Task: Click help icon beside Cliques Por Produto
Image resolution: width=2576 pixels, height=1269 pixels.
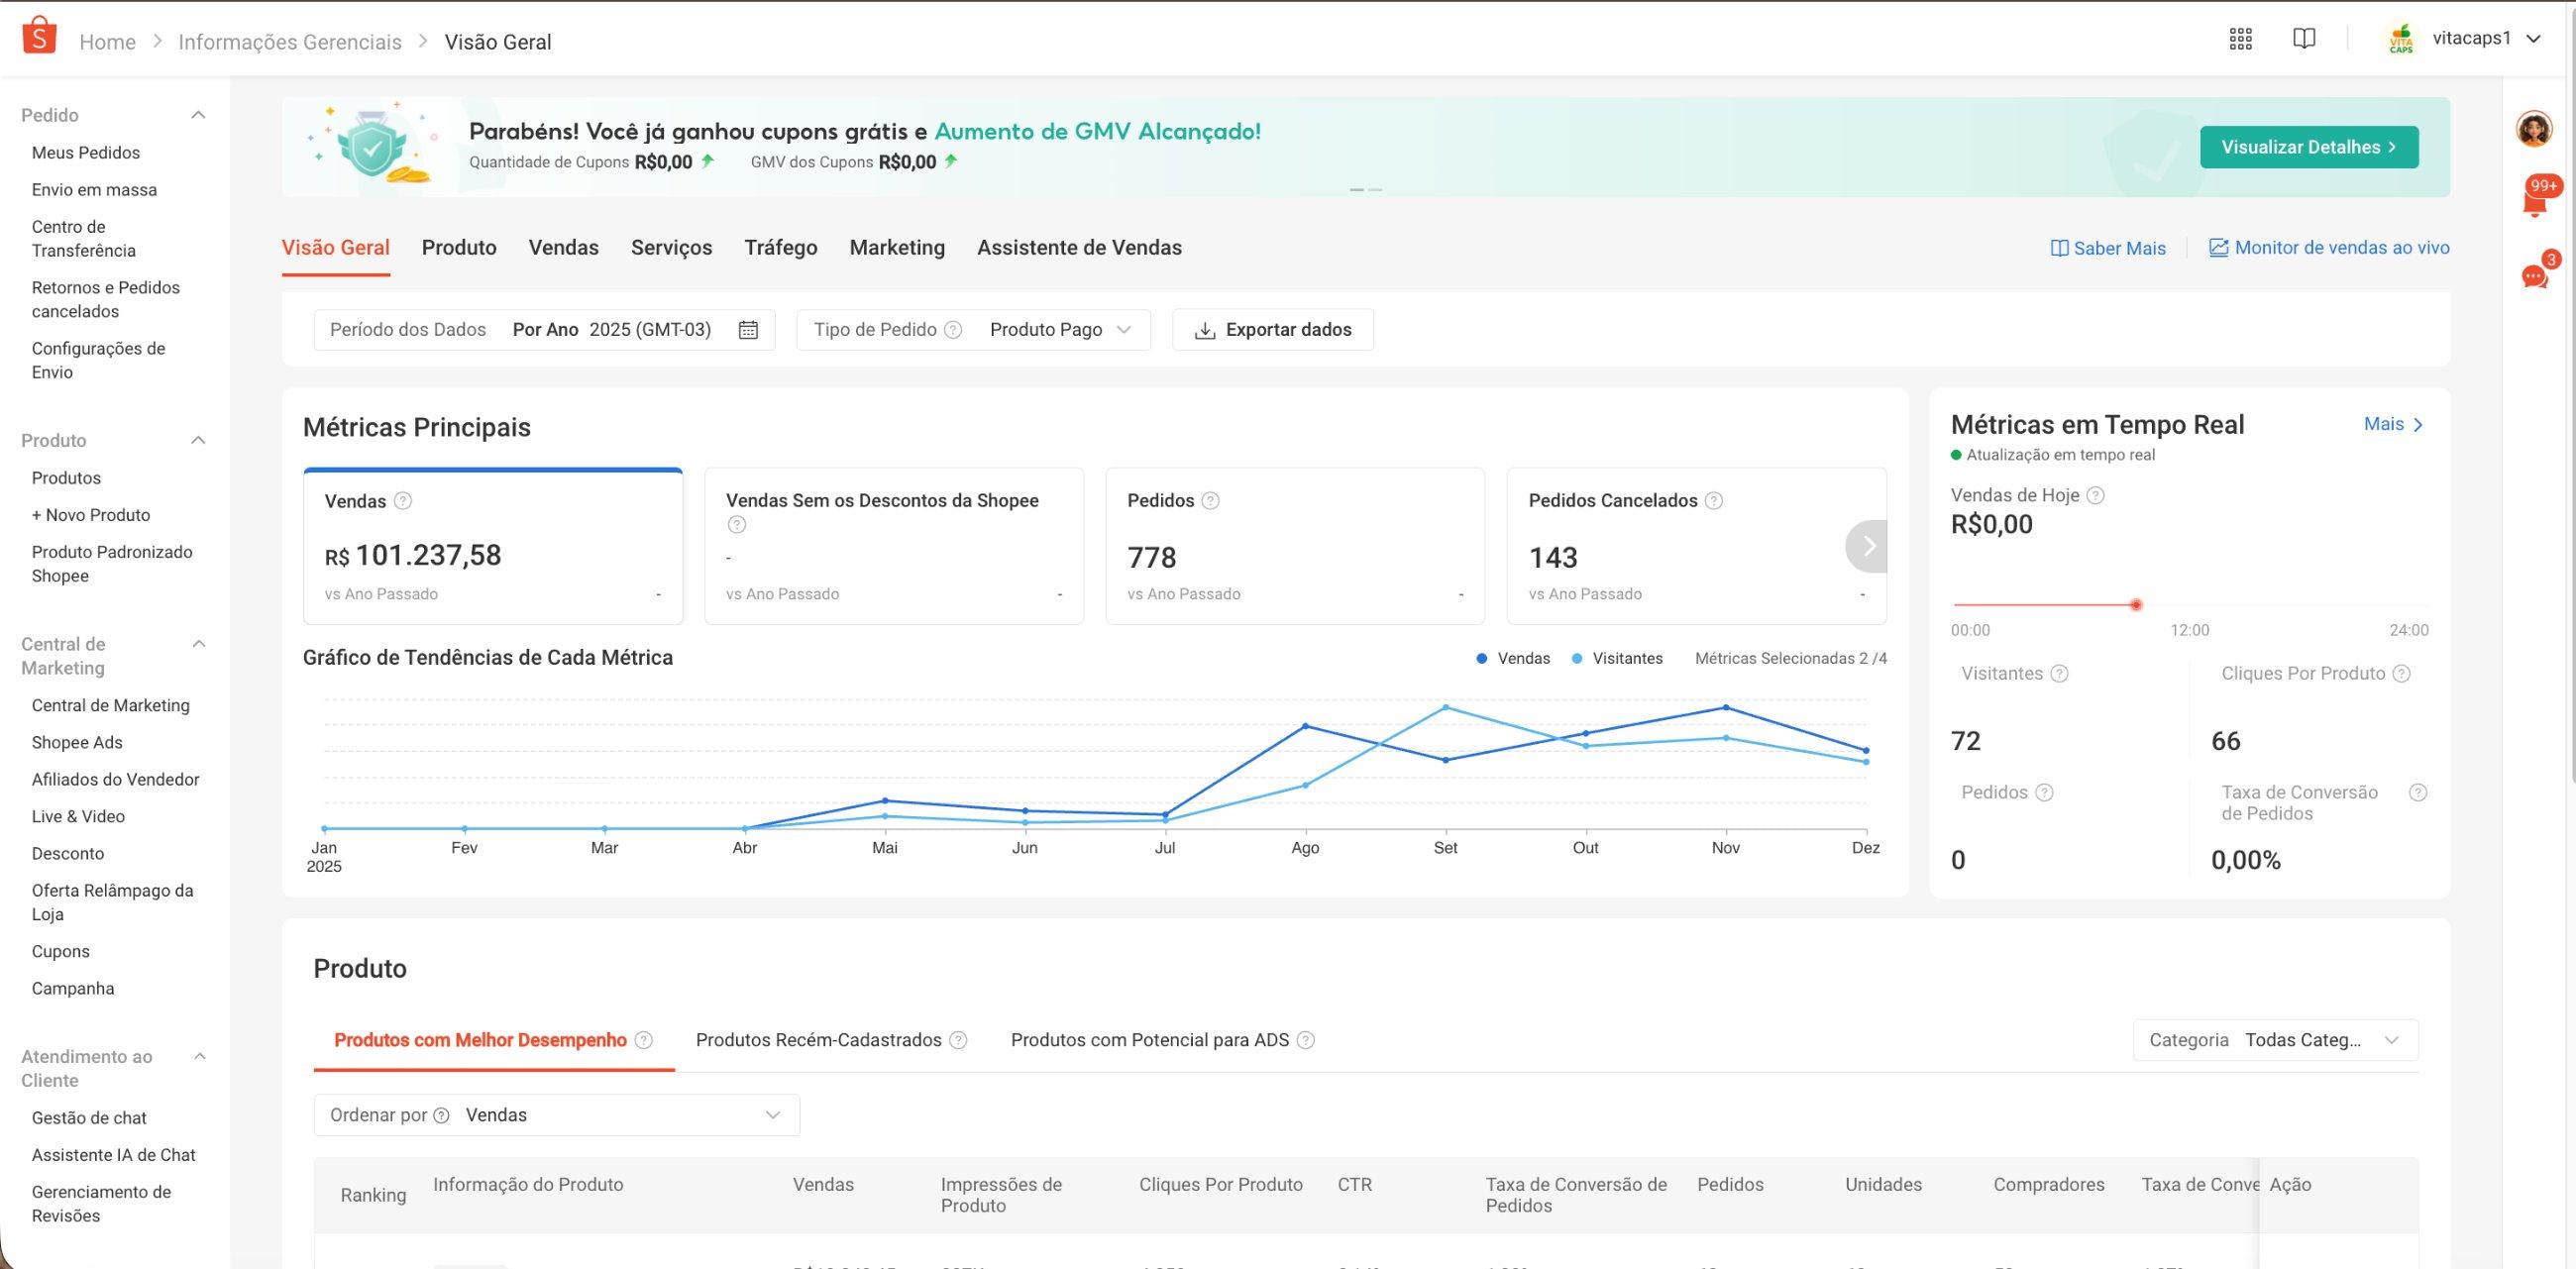Action: 2401,674
